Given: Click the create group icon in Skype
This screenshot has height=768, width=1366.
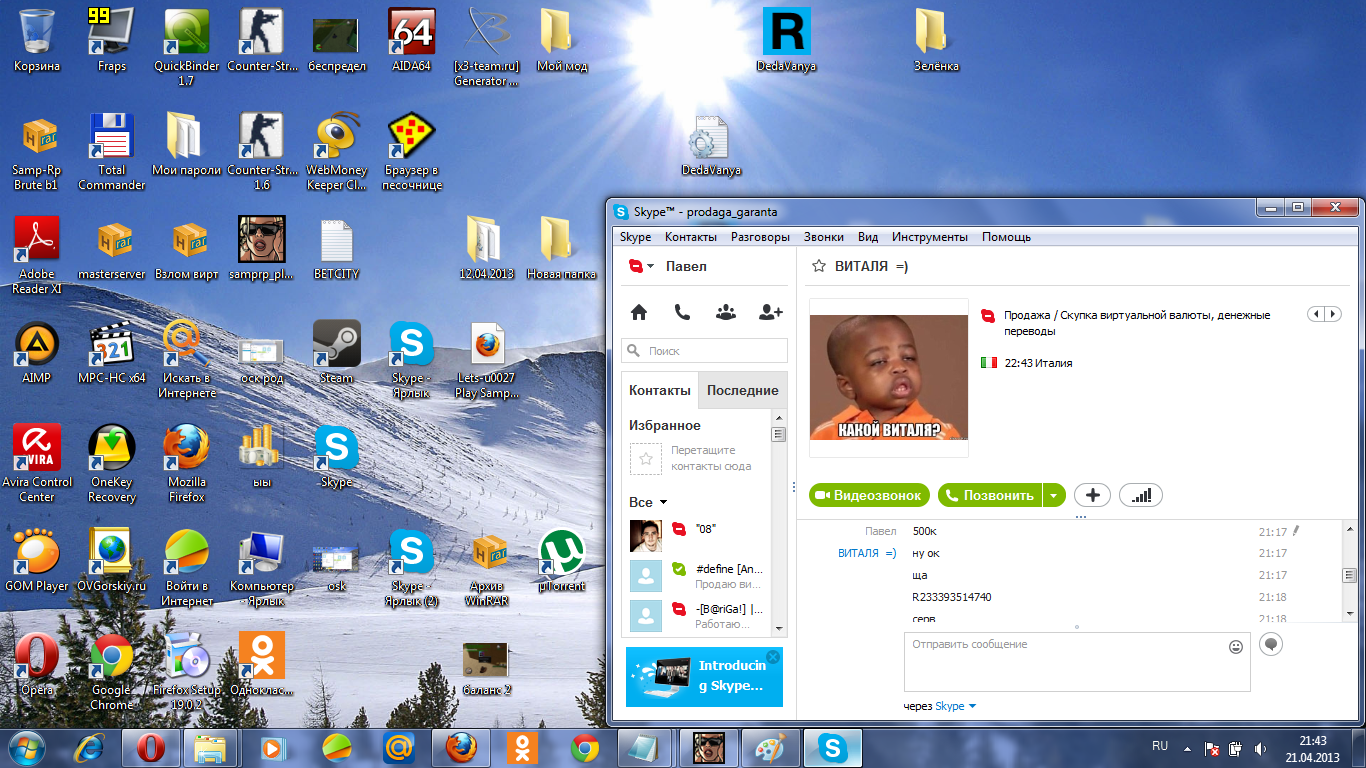Looking at the screenshot, I should pyautogui.click(x=726, y=312).
